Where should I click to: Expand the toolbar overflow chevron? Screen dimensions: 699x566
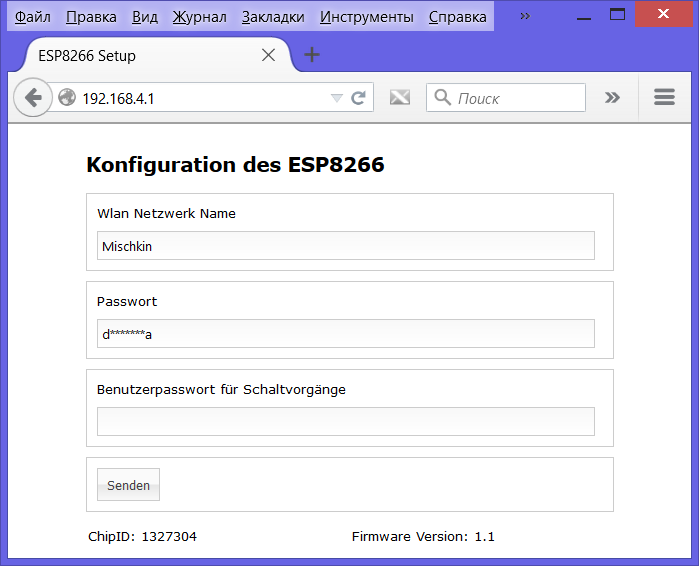point(612,98)
